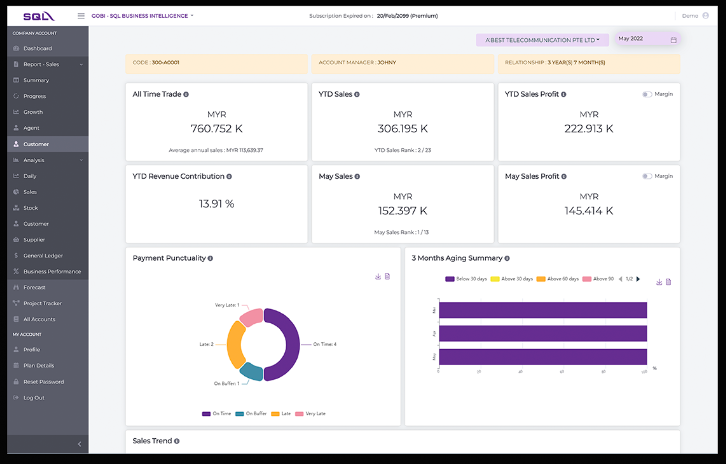This screenshot has width=726, height=464.
Task: Toggle the On Time legend entry
Action: point(216,414)
